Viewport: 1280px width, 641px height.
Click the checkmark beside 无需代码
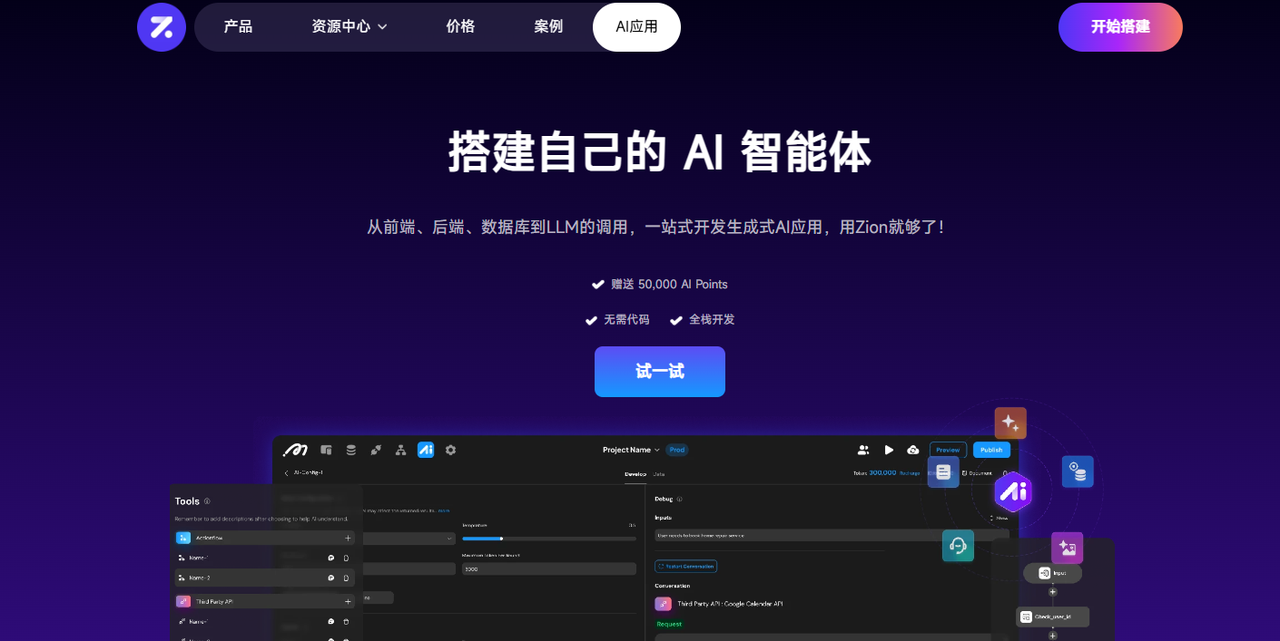[x=591, y=320]
